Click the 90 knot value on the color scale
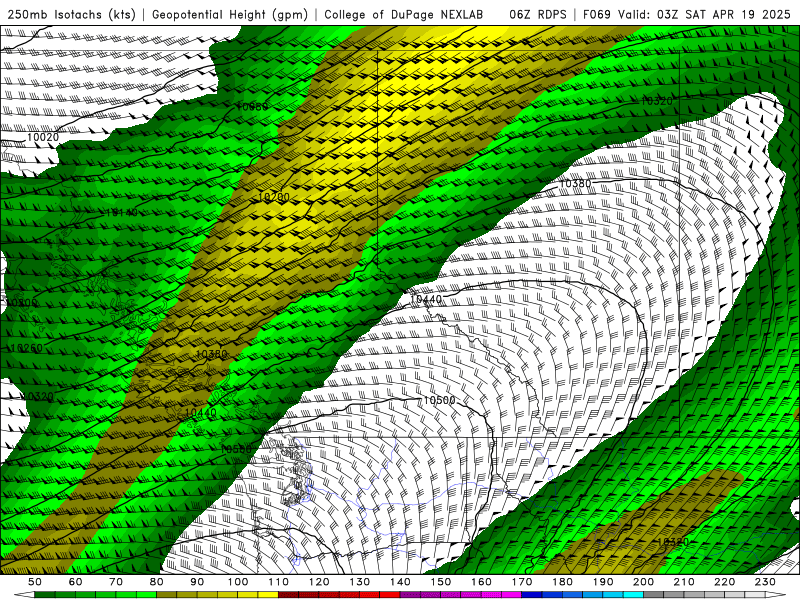This screenshot has height=600, width=800. click(x=197, y=582)
